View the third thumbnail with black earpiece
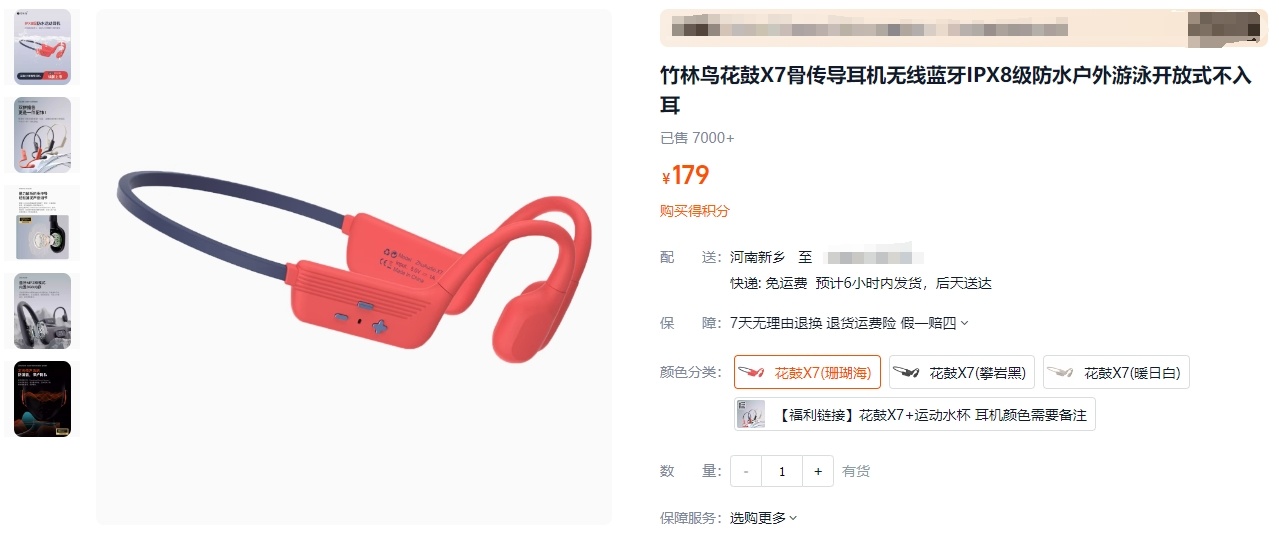The width and height of the screenshot is (1279, 540). coord(43,222)
